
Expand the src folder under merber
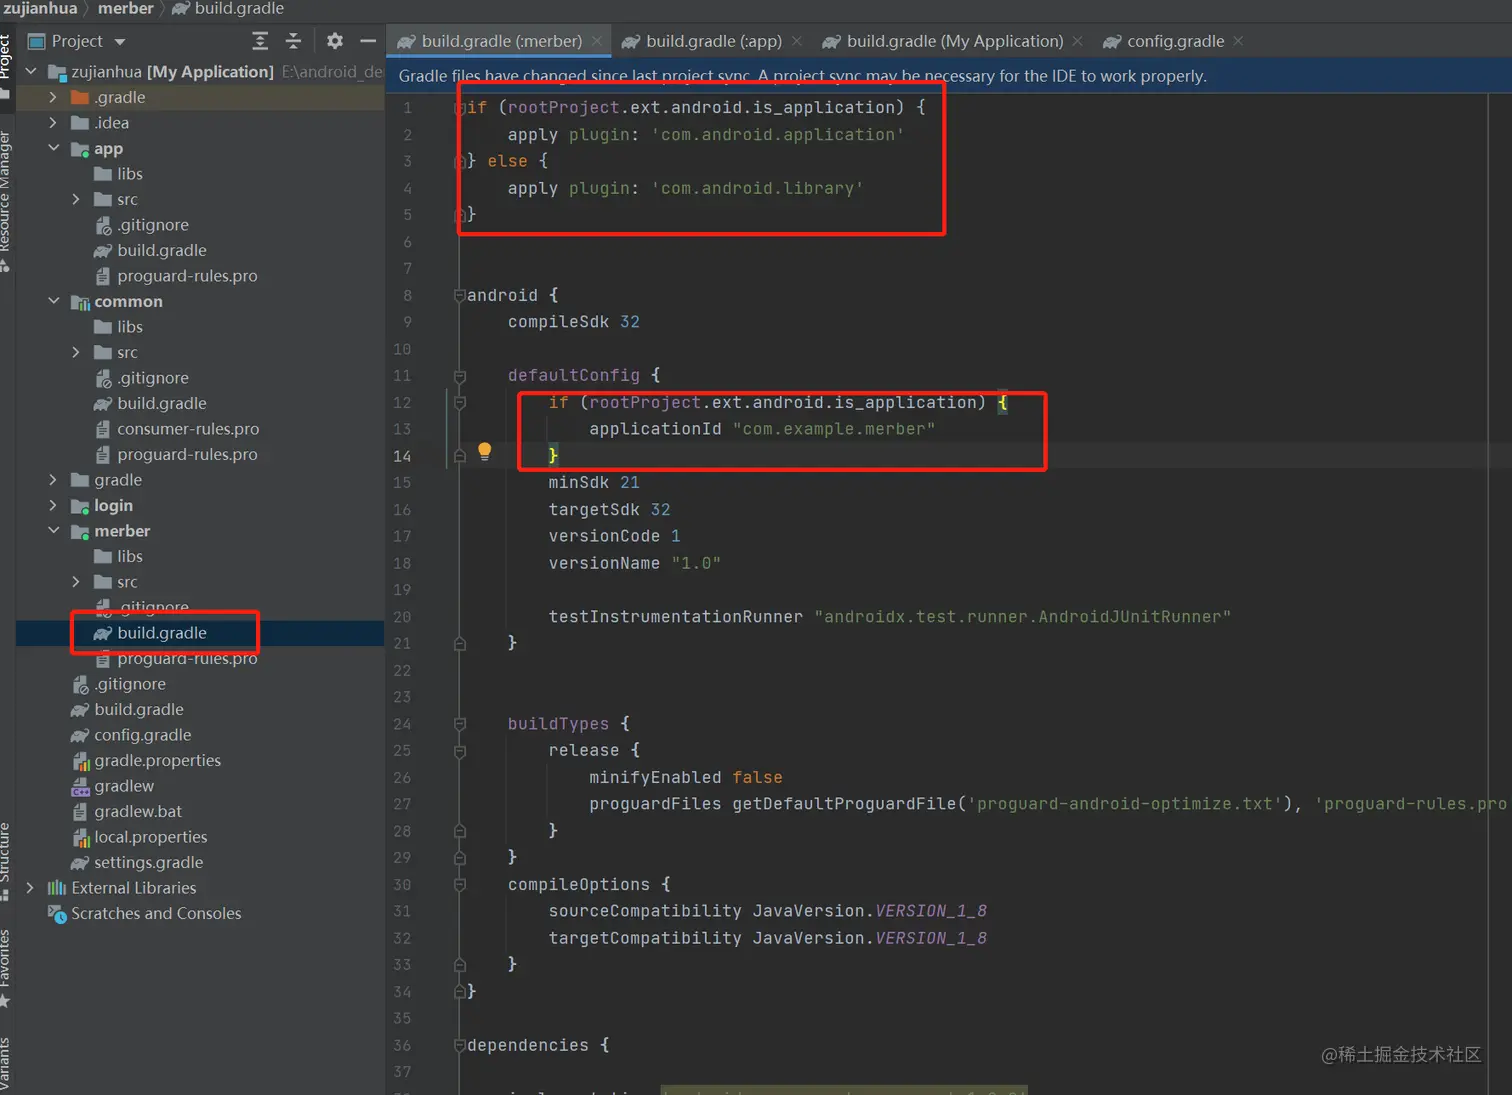point(76,582)
